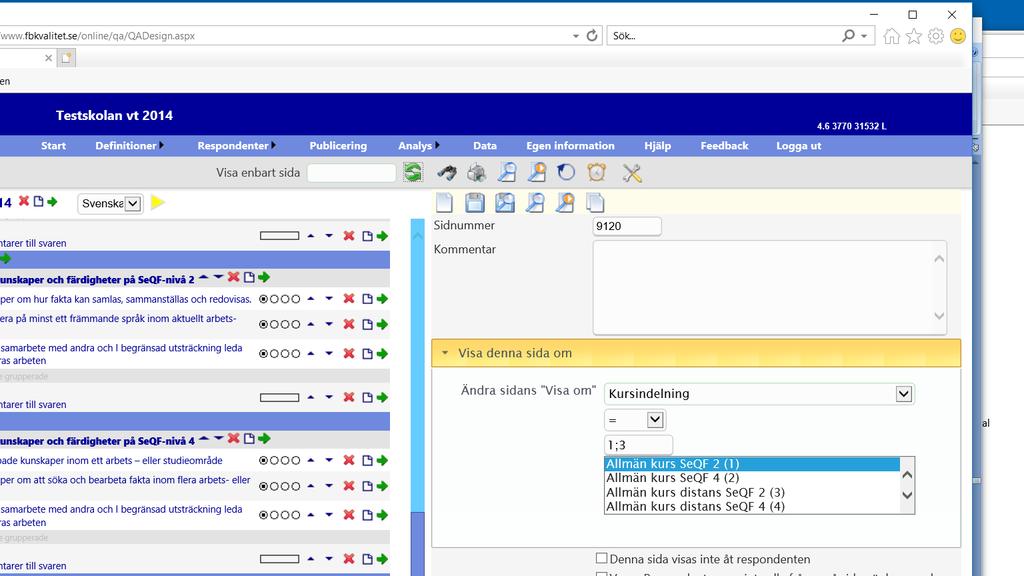
Task: Click the browser home icon
Action: tap(891, 36)
